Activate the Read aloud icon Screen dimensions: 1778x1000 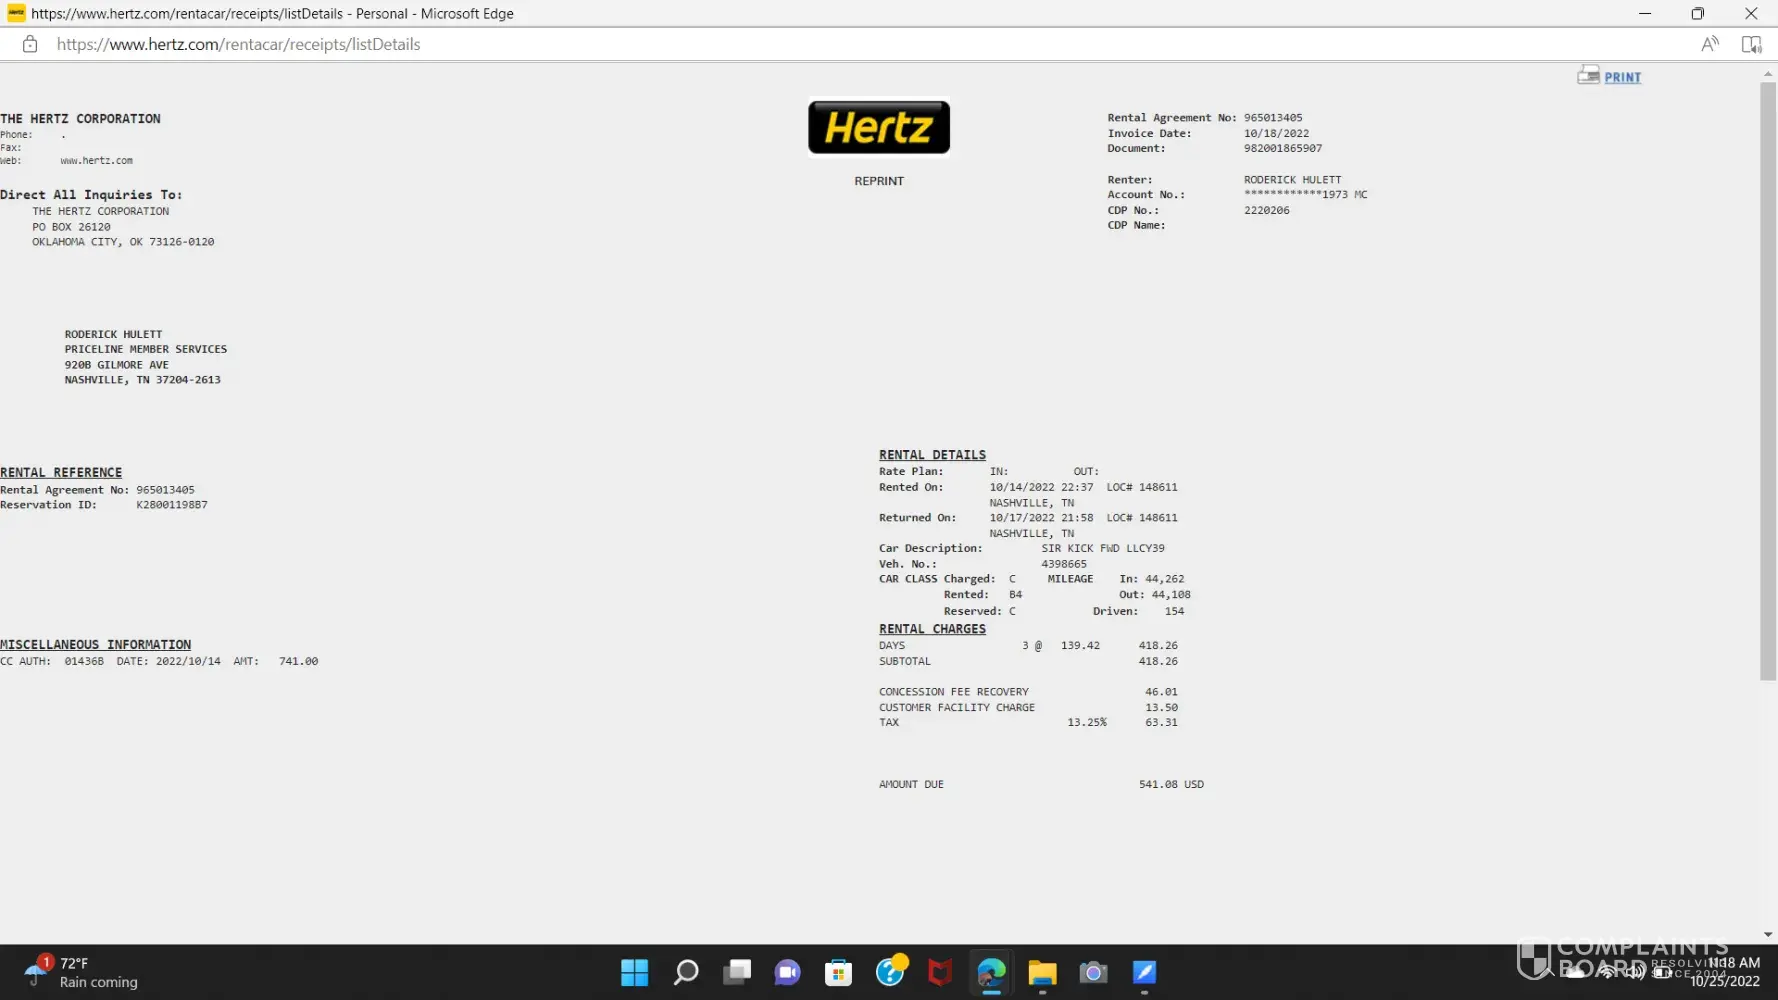coord(1710,44)
